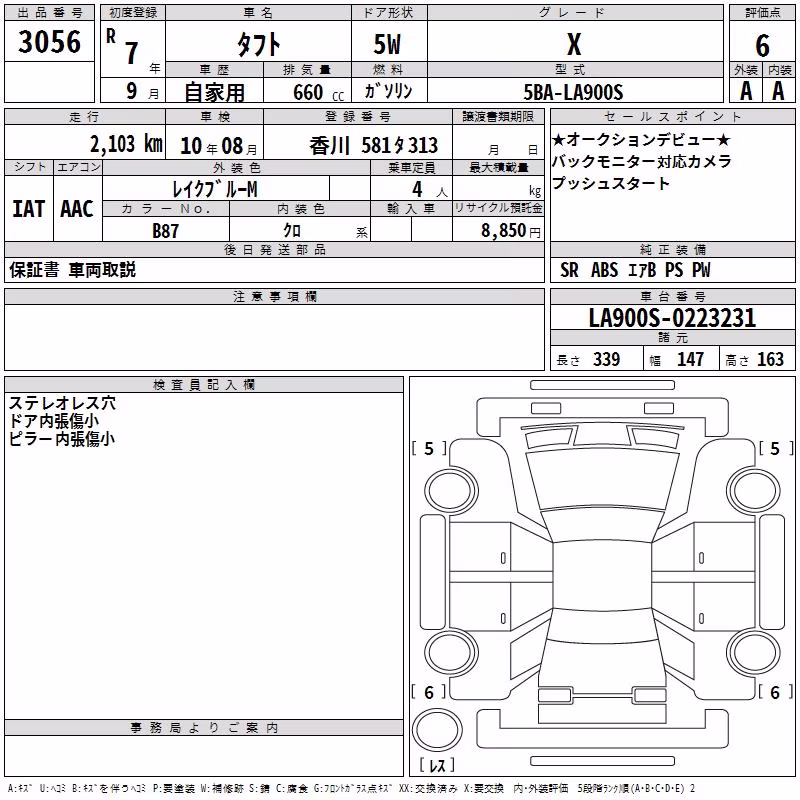Click the inspection date 10年08月

[219, 146]
